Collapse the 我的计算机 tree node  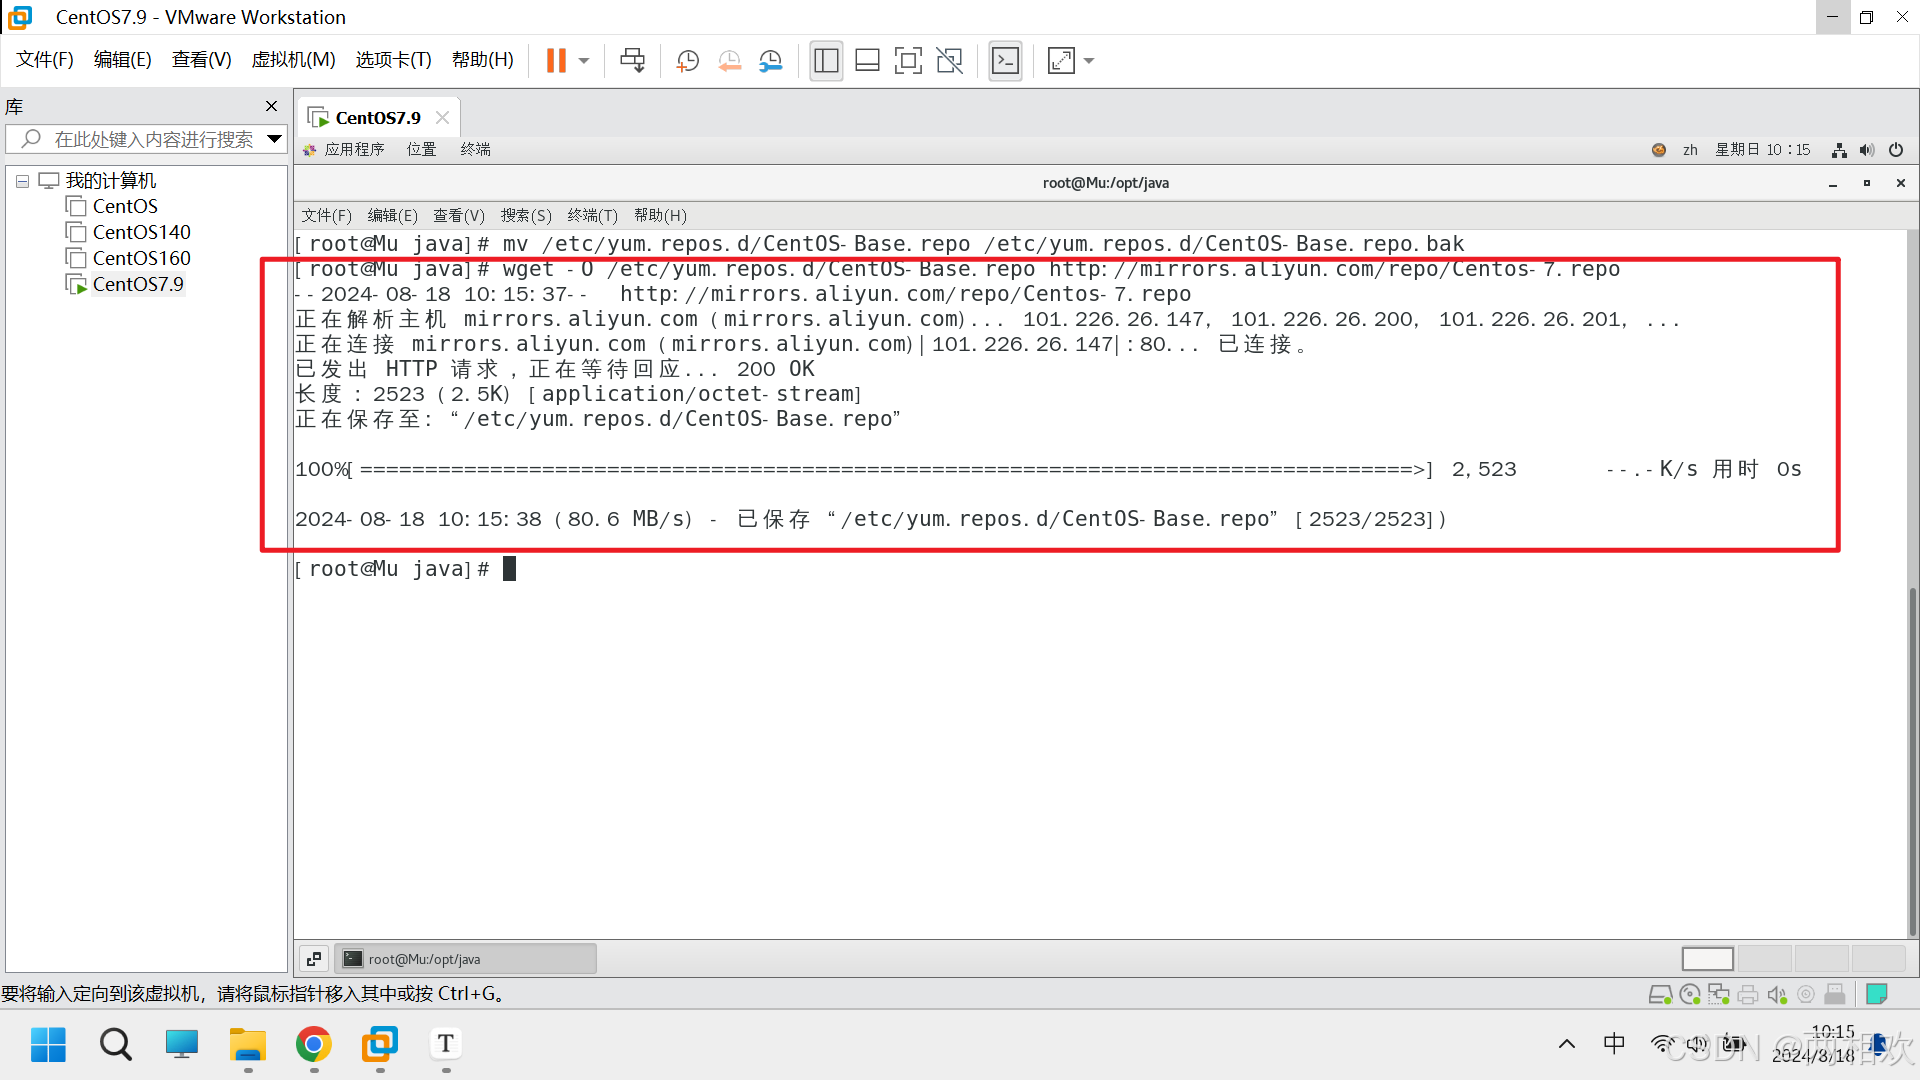(22, 181)
